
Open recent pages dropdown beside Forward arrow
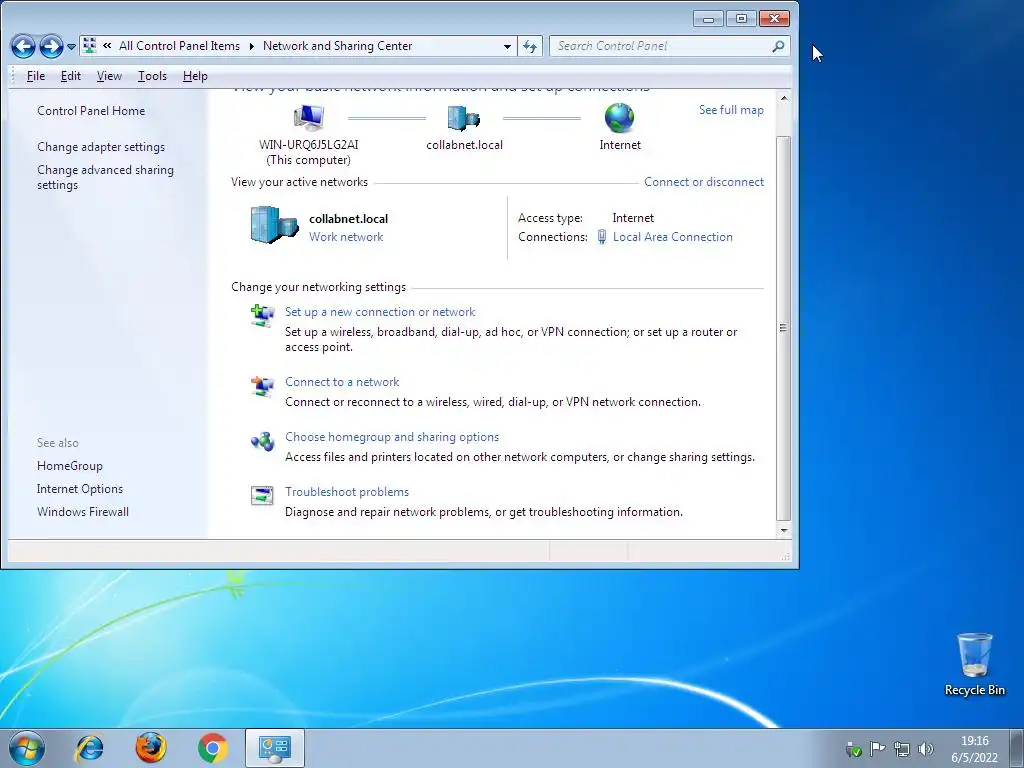tap(71, 47)
